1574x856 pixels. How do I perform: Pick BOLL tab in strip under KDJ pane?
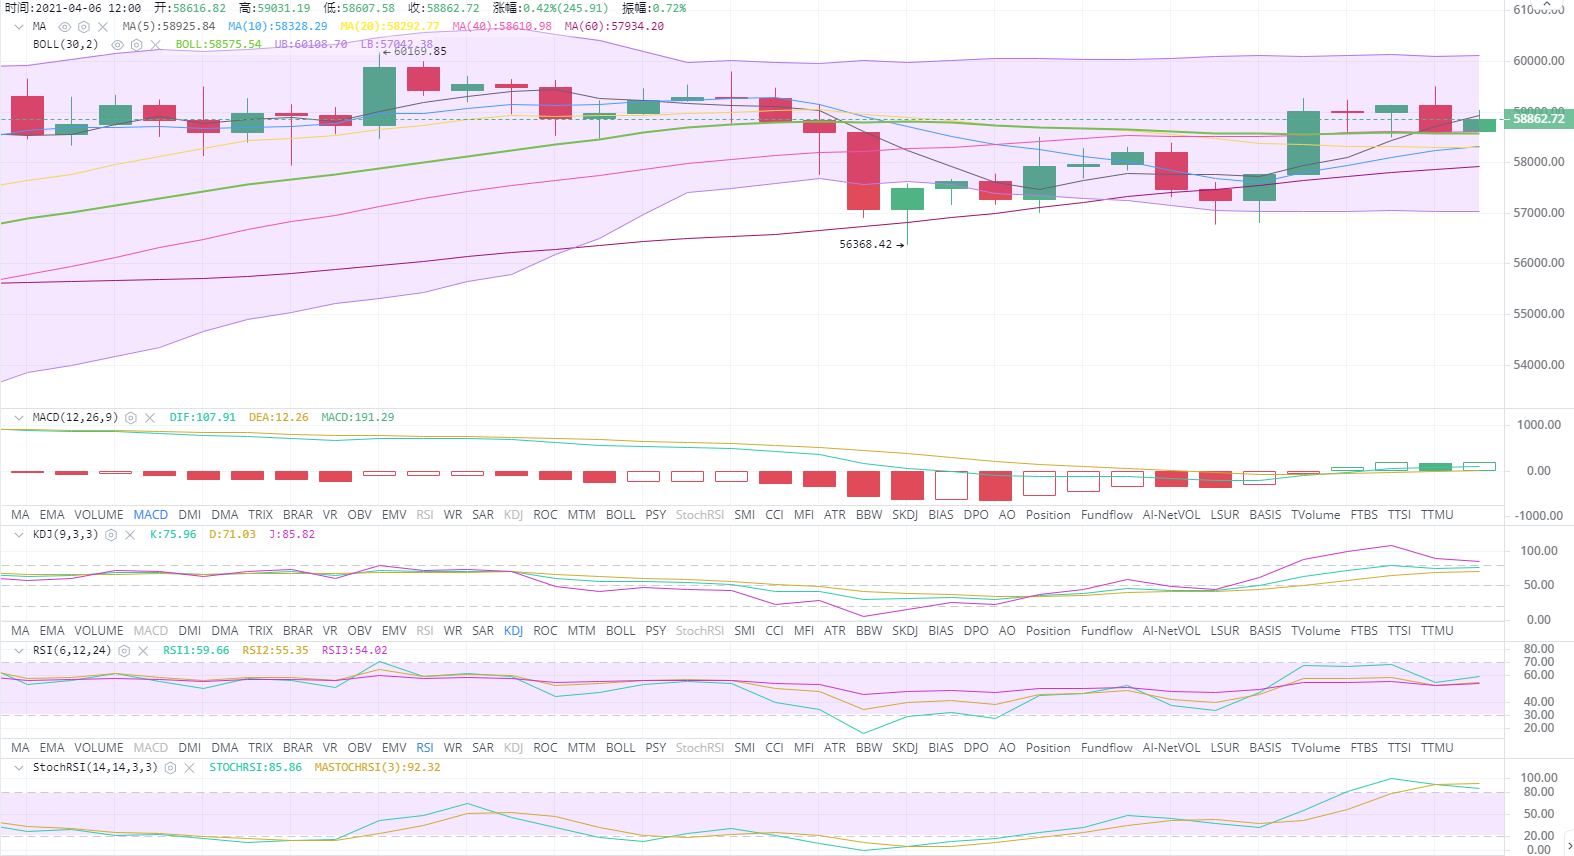(x=621, y=631)
